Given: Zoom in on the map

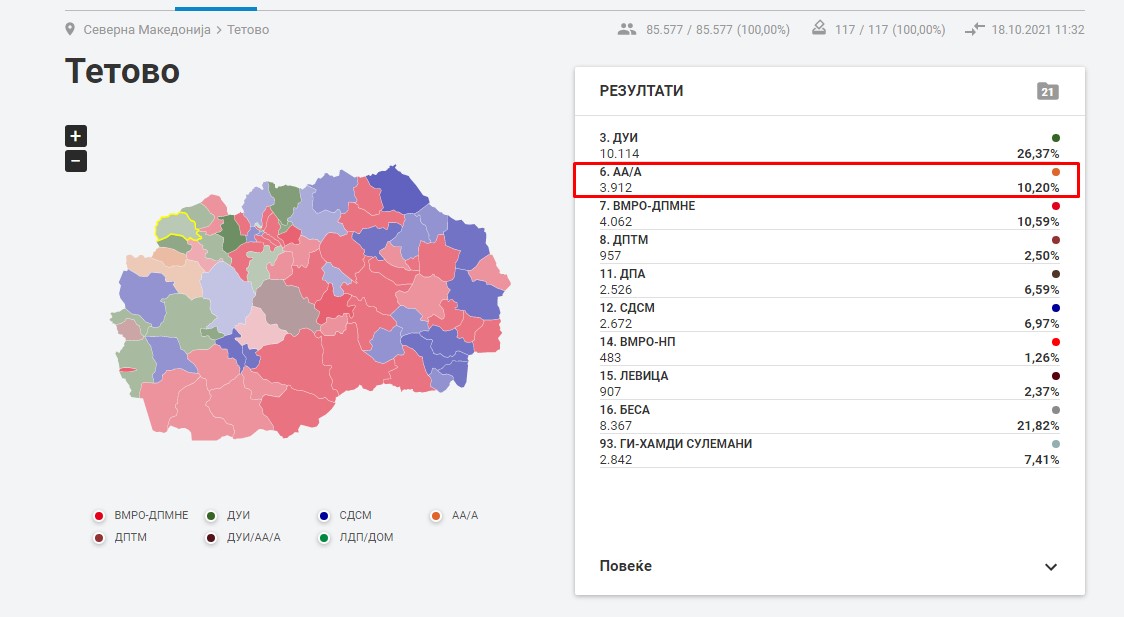Looking at the screenshot, I should pyautogui.click(x=76, y=136).
